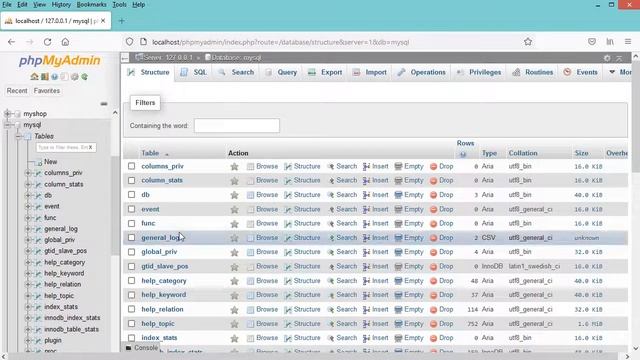Check the db table checkbox
Viewport: 640px width, 360px height.
(131, 195)
